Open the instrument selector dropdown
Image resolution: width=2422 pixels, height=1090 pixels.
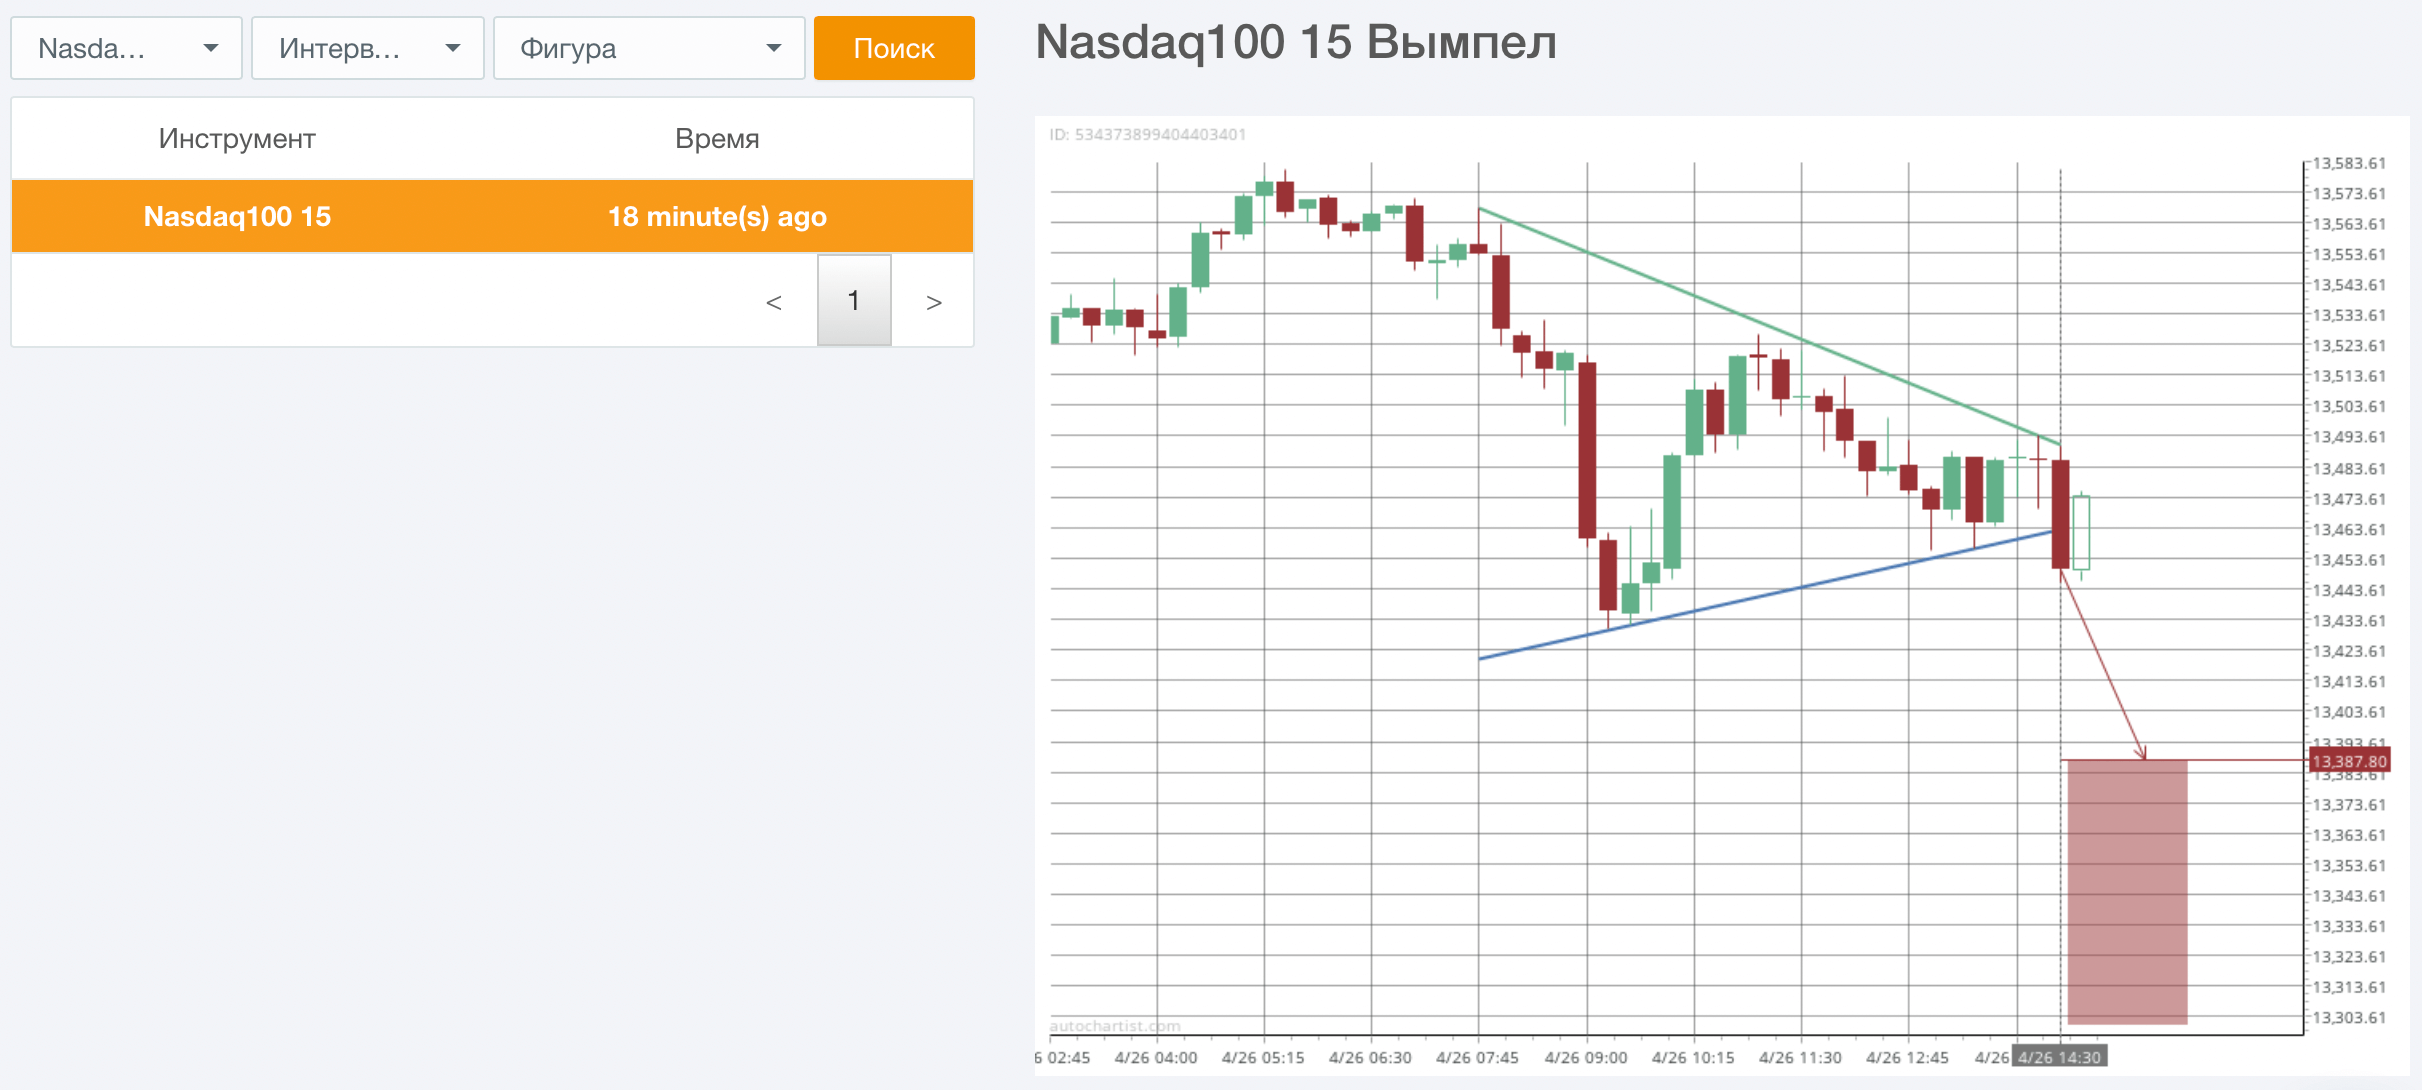[x=126, y=47]
